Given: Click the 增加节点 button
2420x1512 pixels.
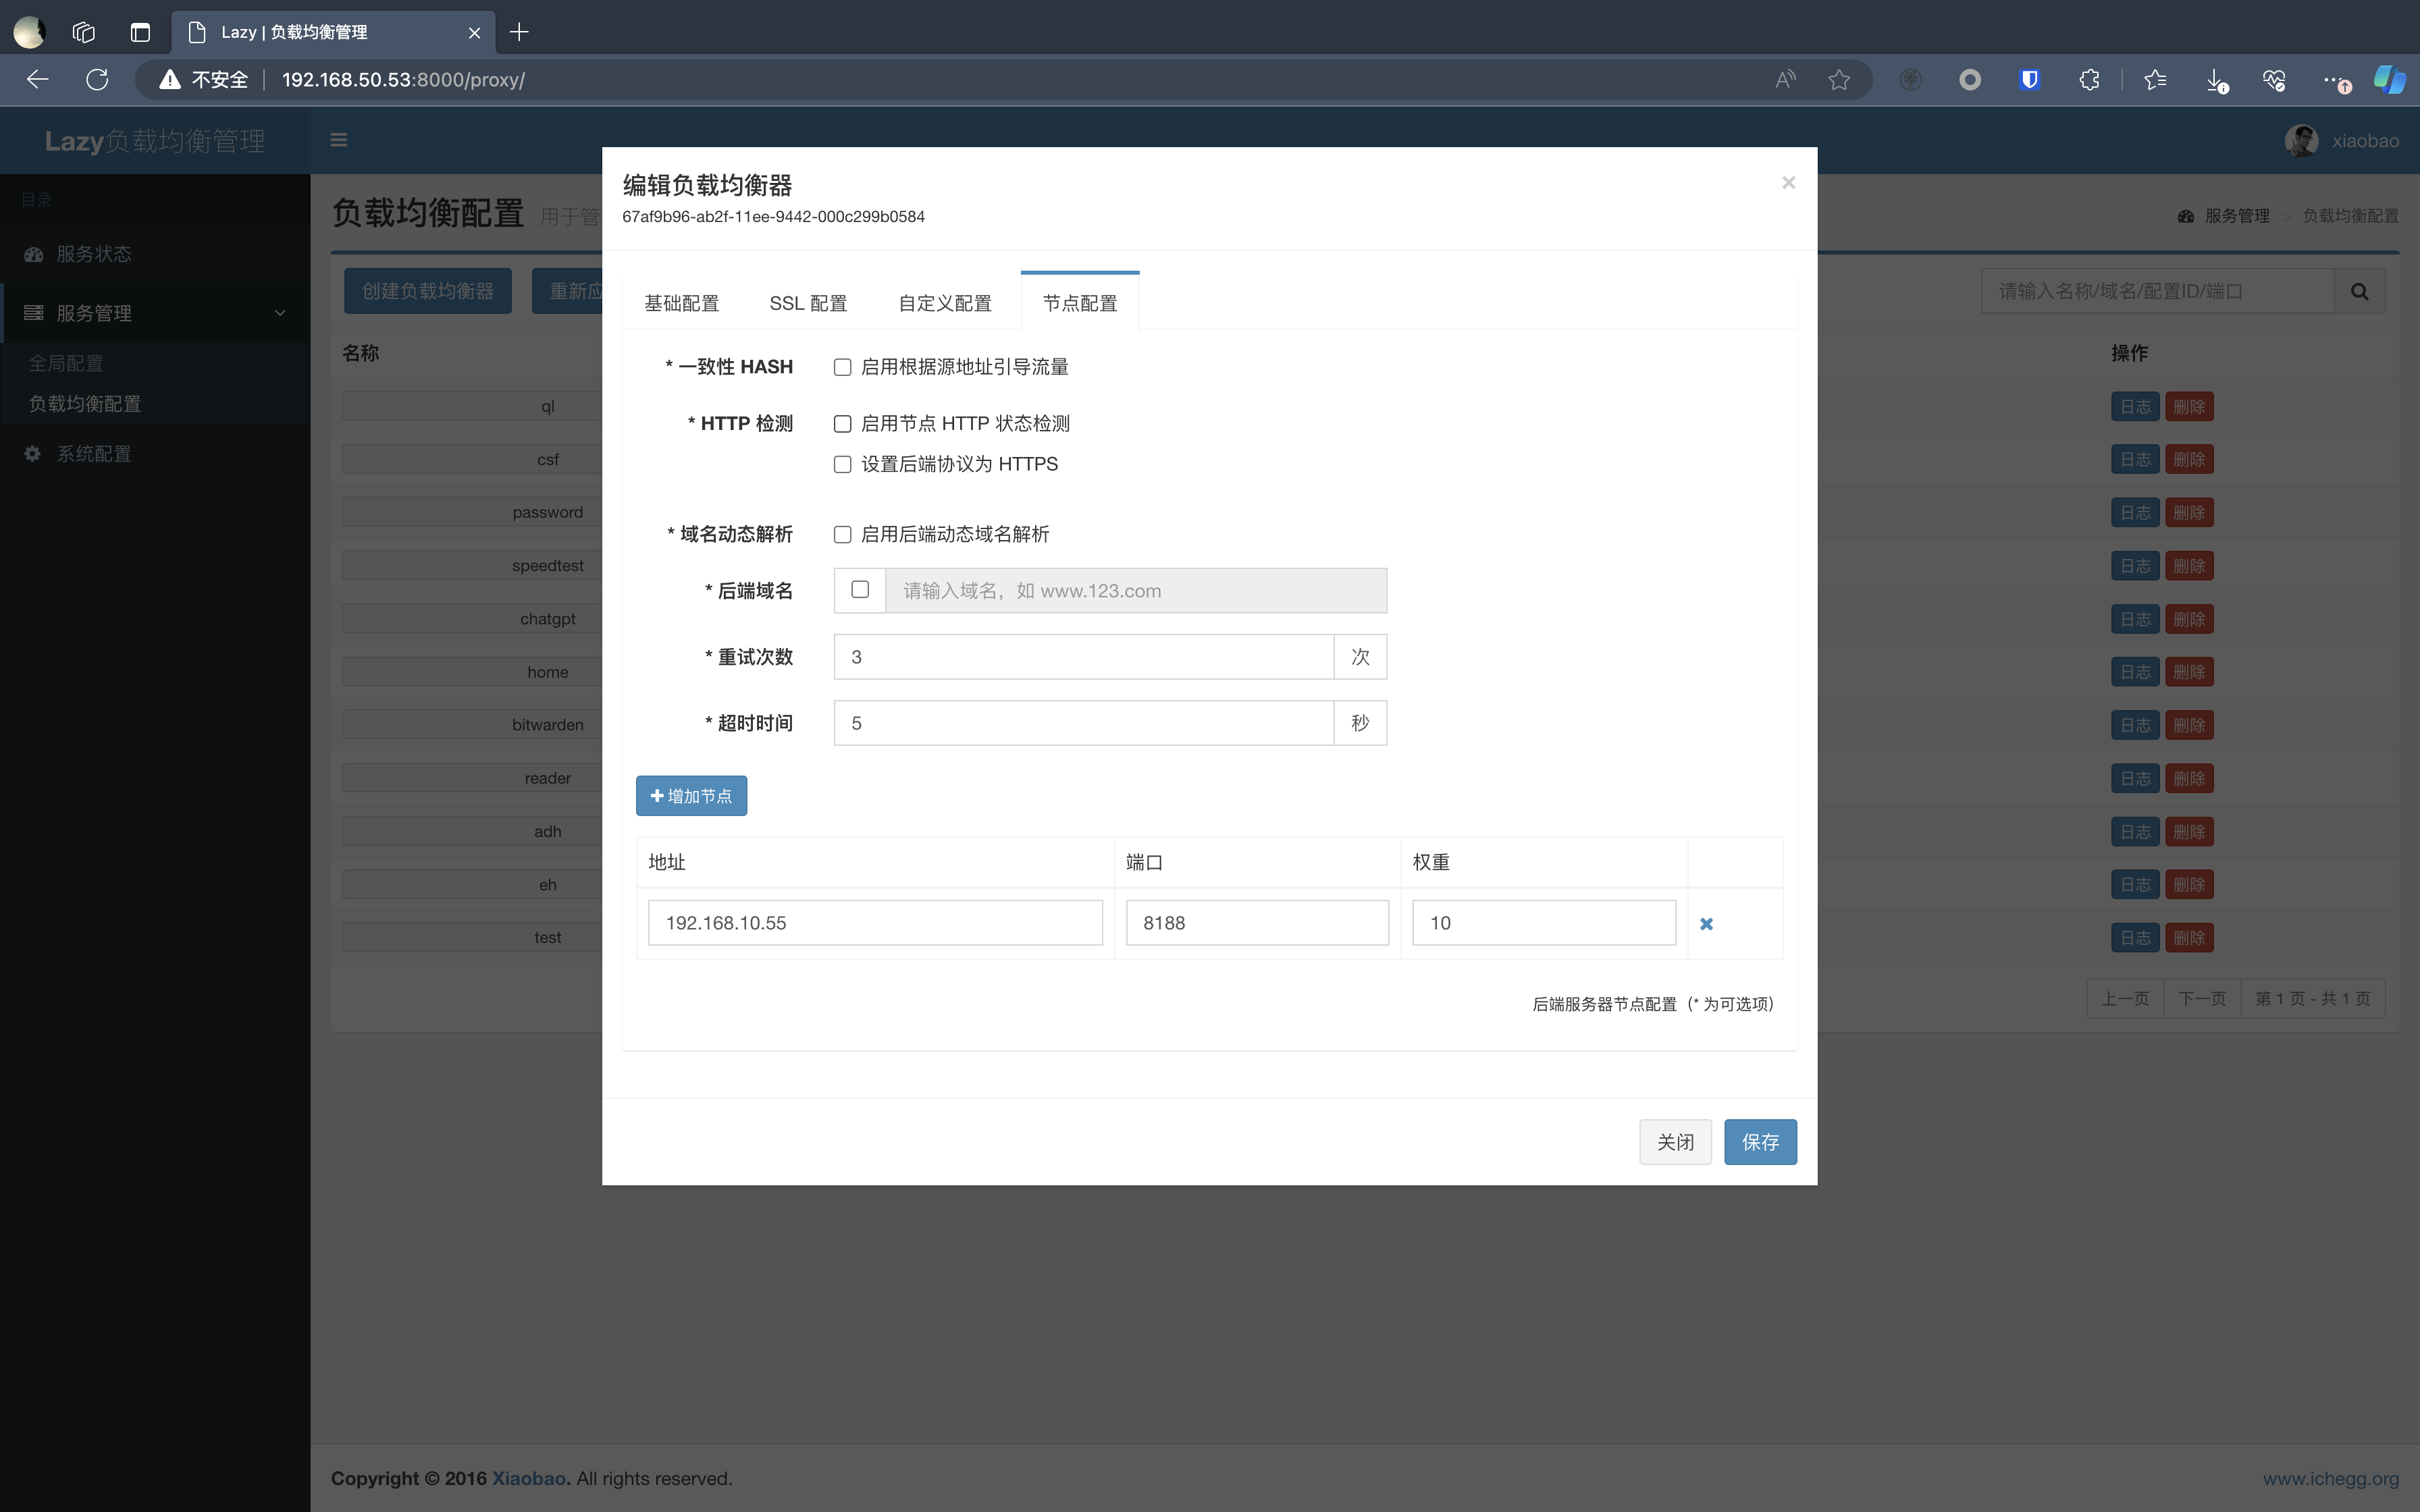Looking at the screenshot, I should (691, 796).
